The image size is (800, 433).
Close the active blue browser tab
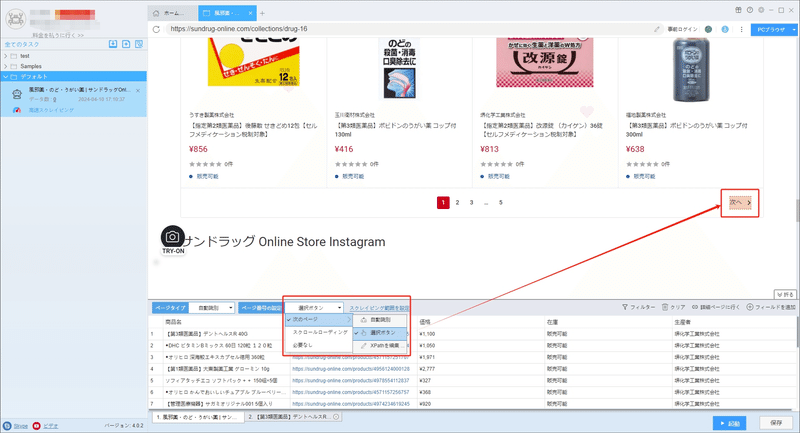(x=250, y=13)
